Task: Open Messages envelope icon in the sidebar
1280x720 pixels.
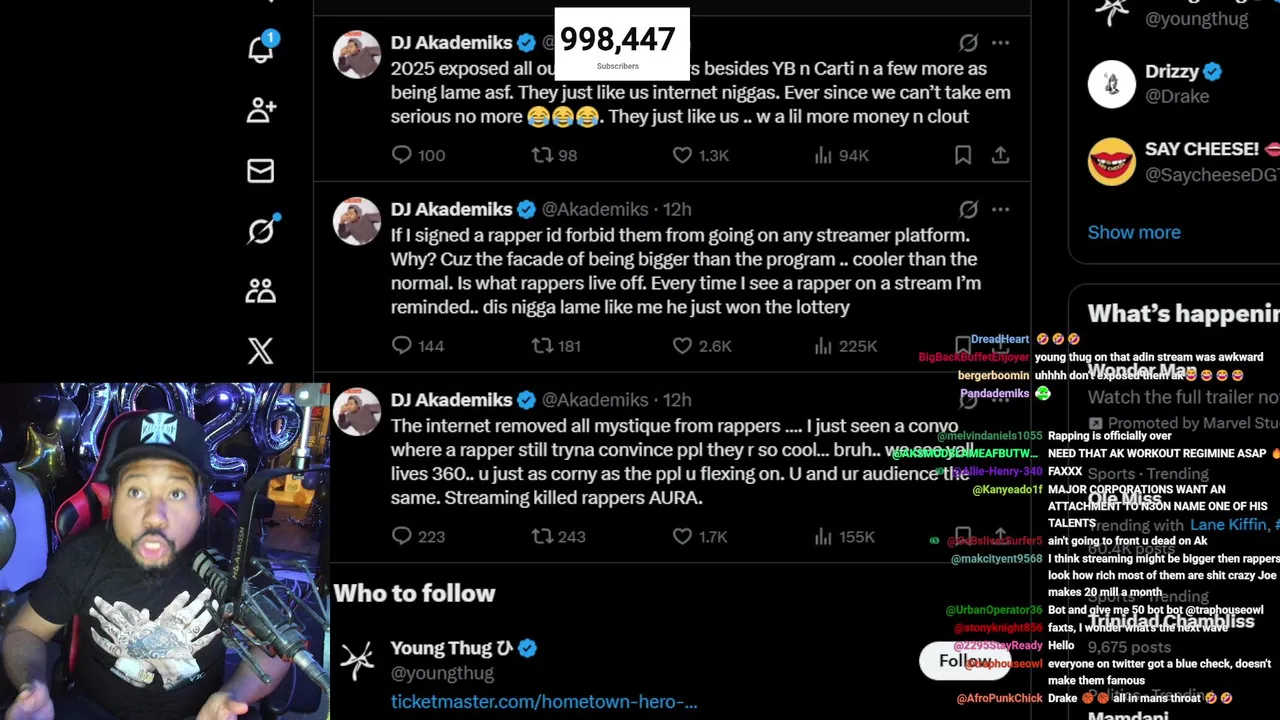Action: (260, 171)
